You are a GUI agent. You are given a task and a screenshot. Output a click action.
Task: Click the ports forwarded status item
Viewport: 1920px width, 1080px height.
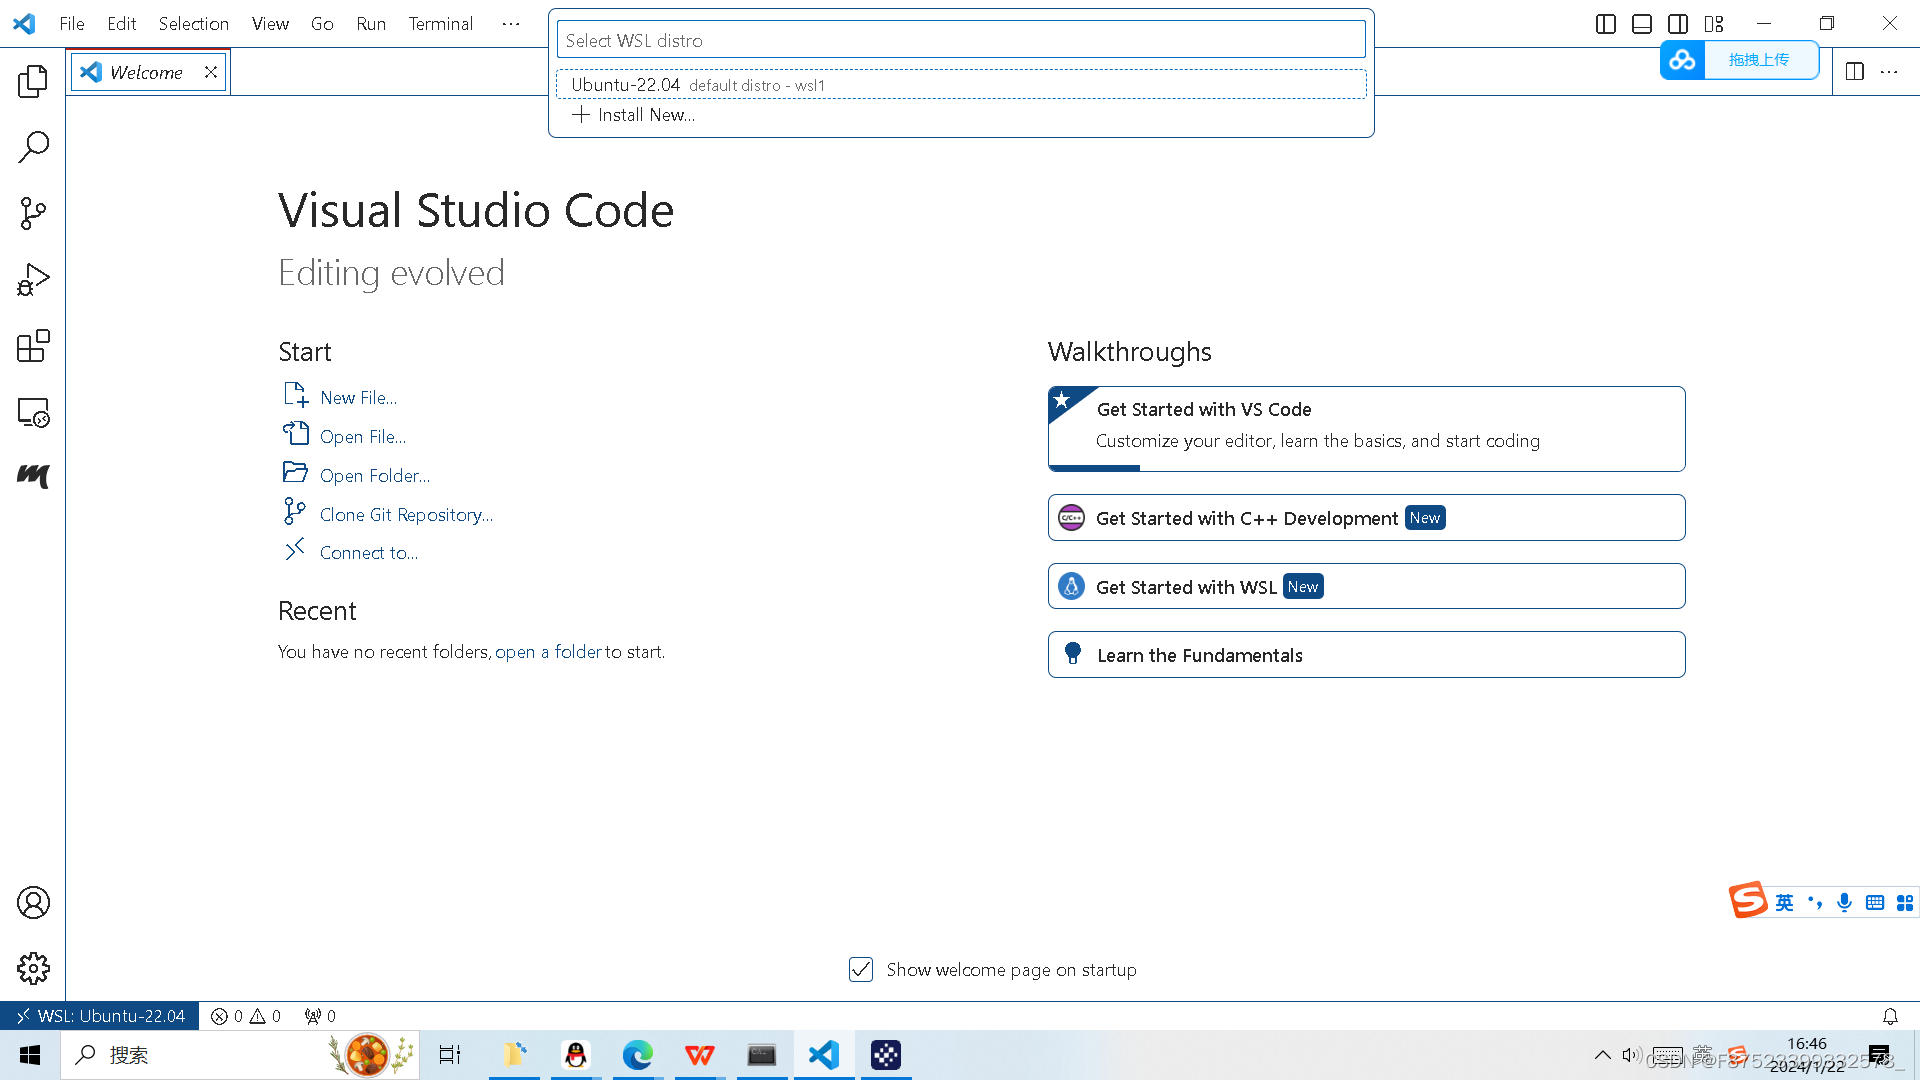click(320, 1016)
